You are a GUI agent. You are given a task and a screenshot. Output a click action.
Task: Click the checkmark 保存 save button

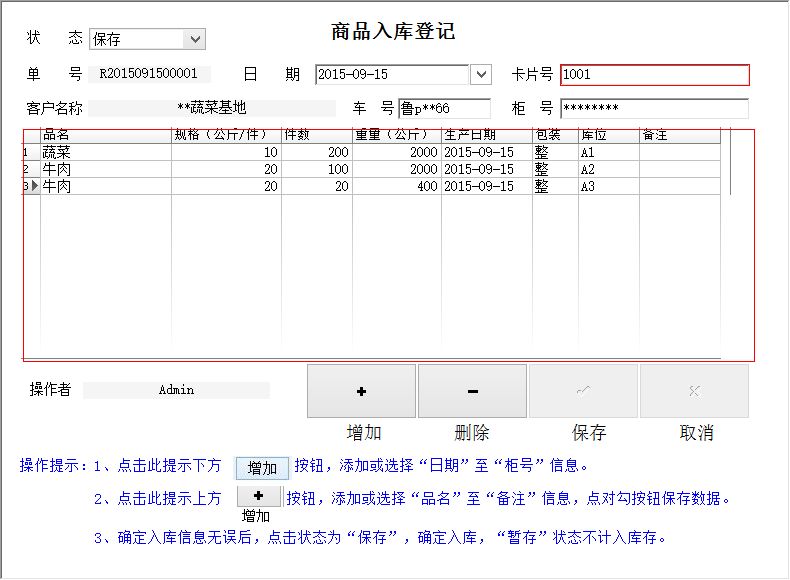pos(583,391)
